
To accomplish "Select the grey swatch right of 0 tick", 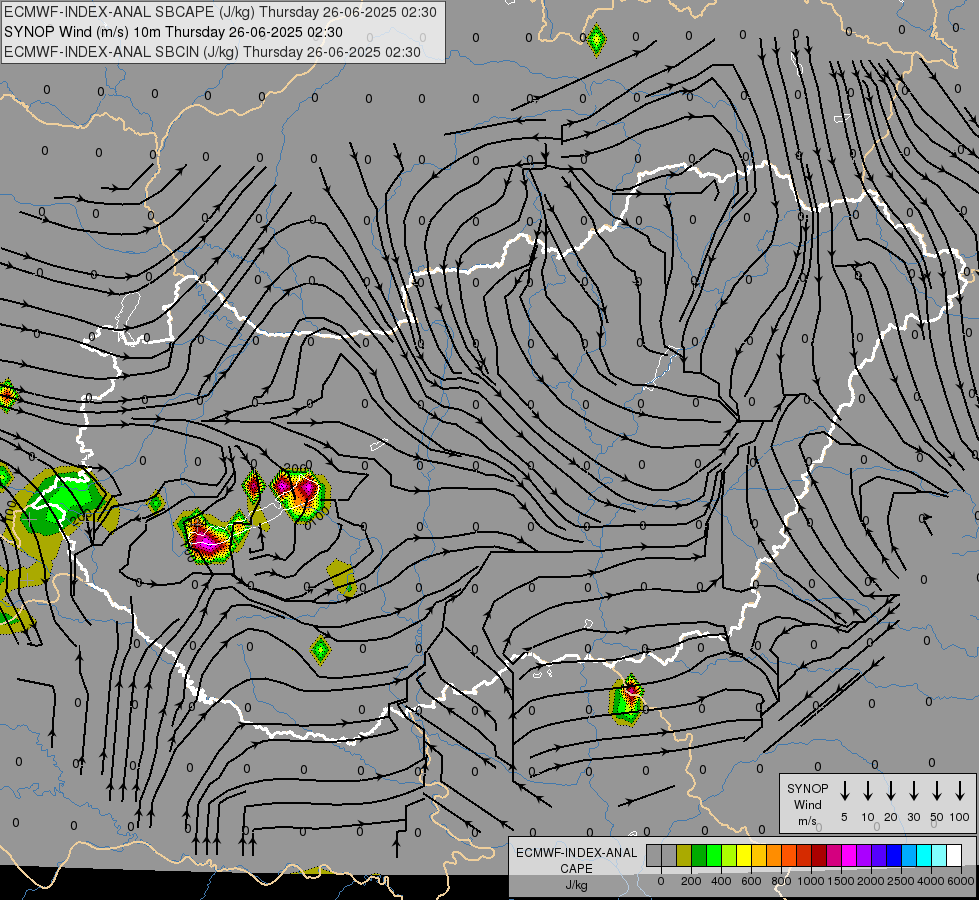I will pyautogui.click(x=669, y=855).
